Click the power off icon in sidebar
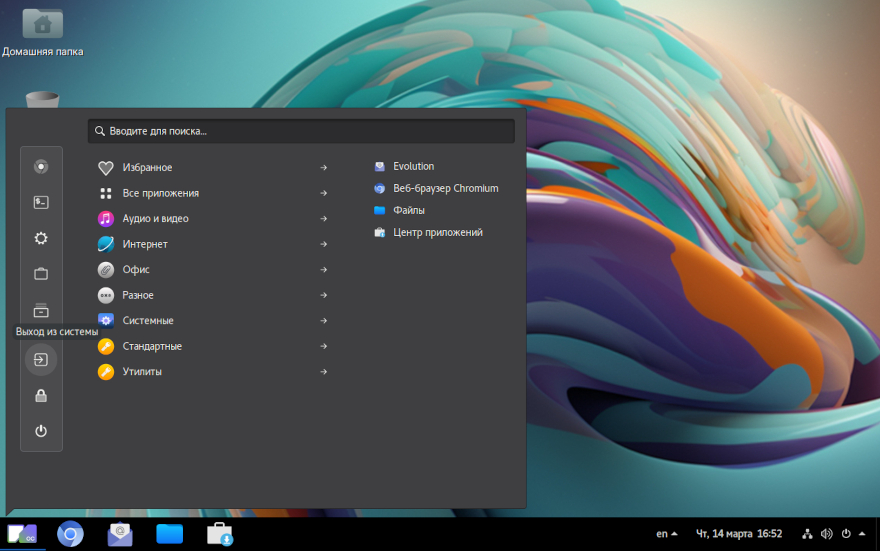Image resolution: width=880 pixels, height=551 pixels. (x=41, y=431)
